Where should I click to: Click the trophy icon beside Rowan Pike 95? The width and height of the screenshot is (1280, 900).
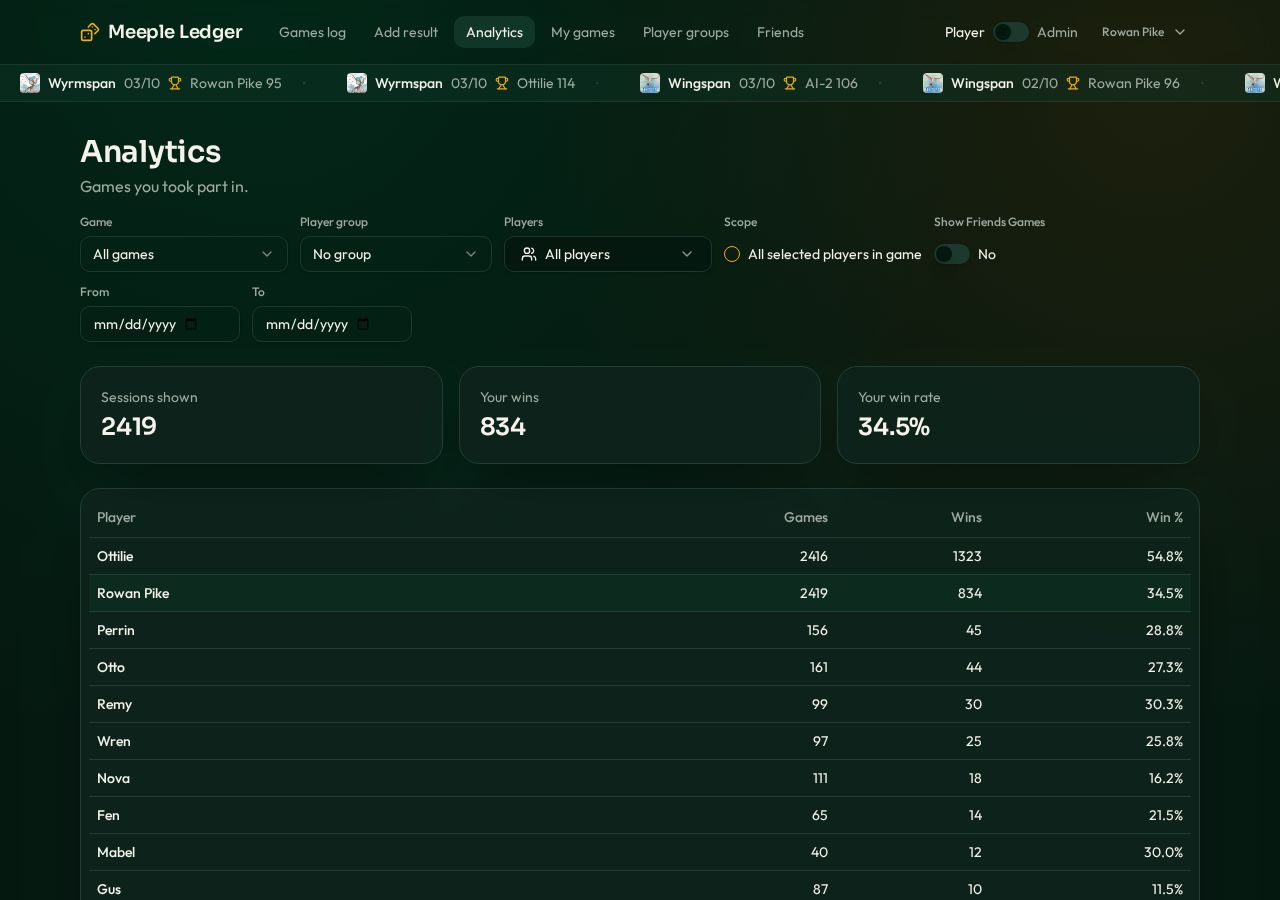(175, 83)
